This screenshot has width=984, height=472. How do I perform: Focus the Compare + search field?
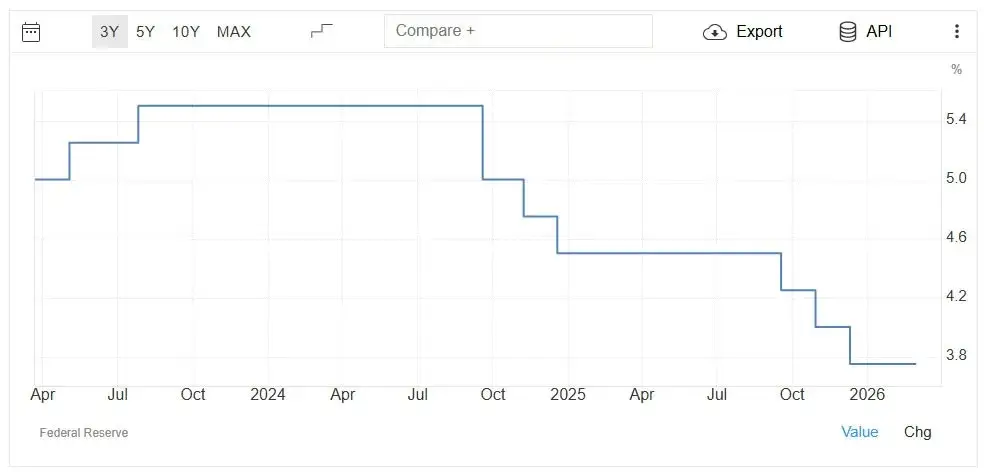518,31
